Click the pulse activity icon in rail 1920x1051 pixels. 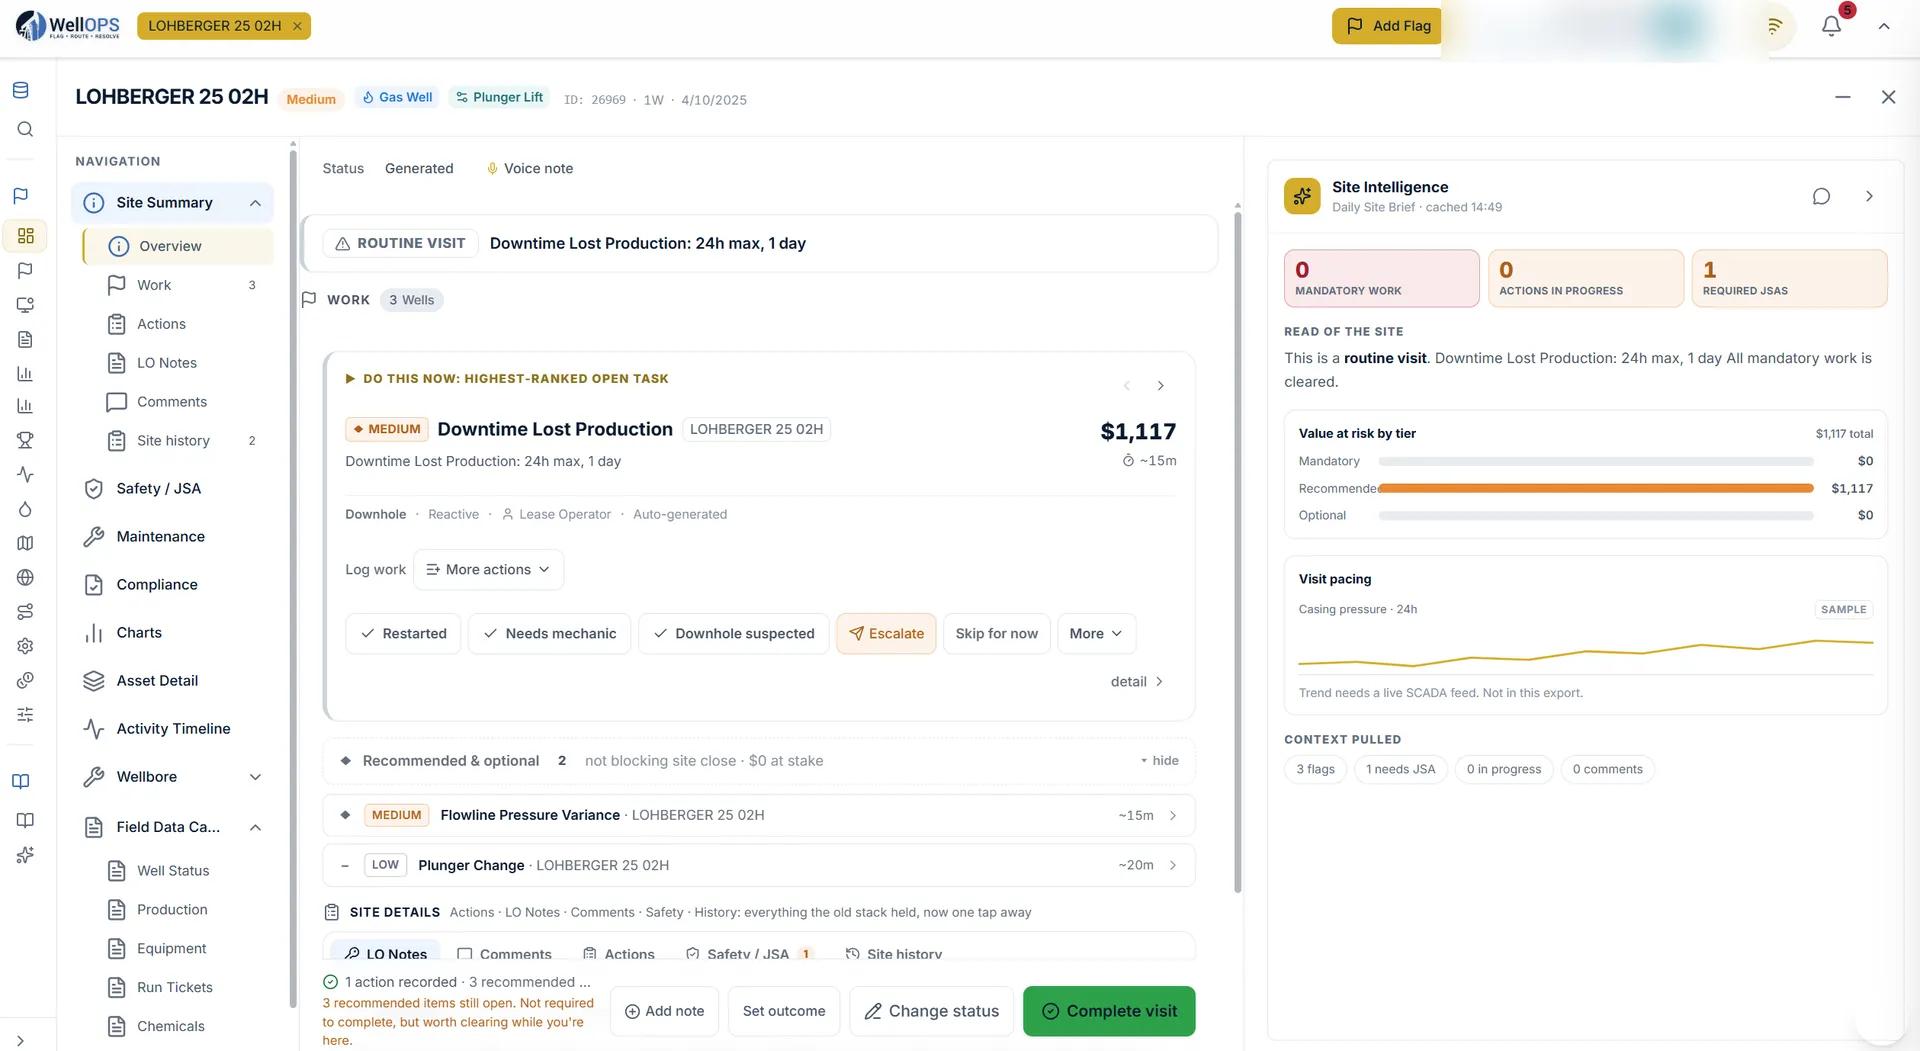click(25, 475)
